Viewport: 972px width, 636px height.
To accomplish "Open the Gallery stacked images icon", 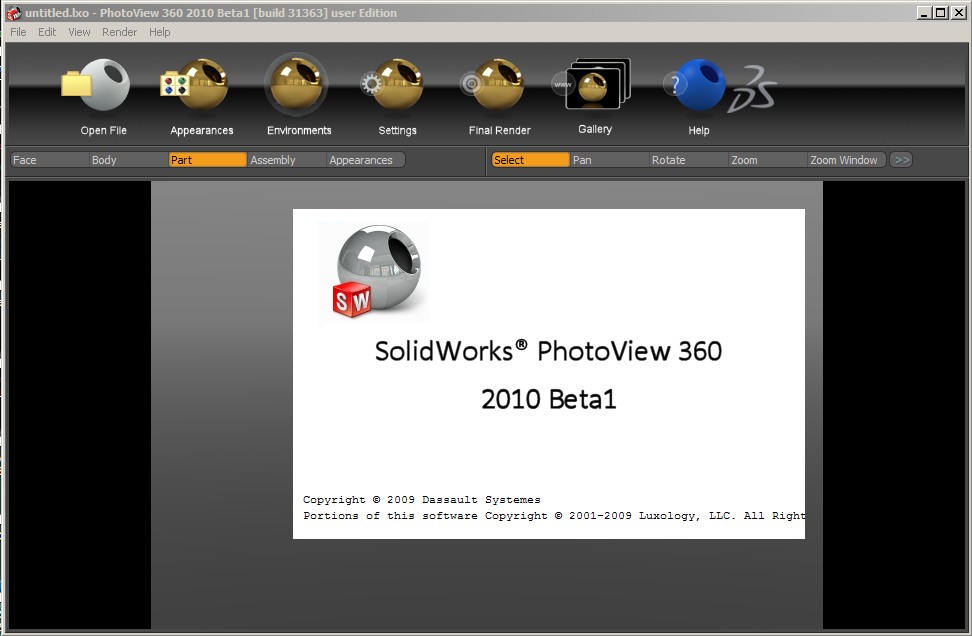I will tap(592, 84).
